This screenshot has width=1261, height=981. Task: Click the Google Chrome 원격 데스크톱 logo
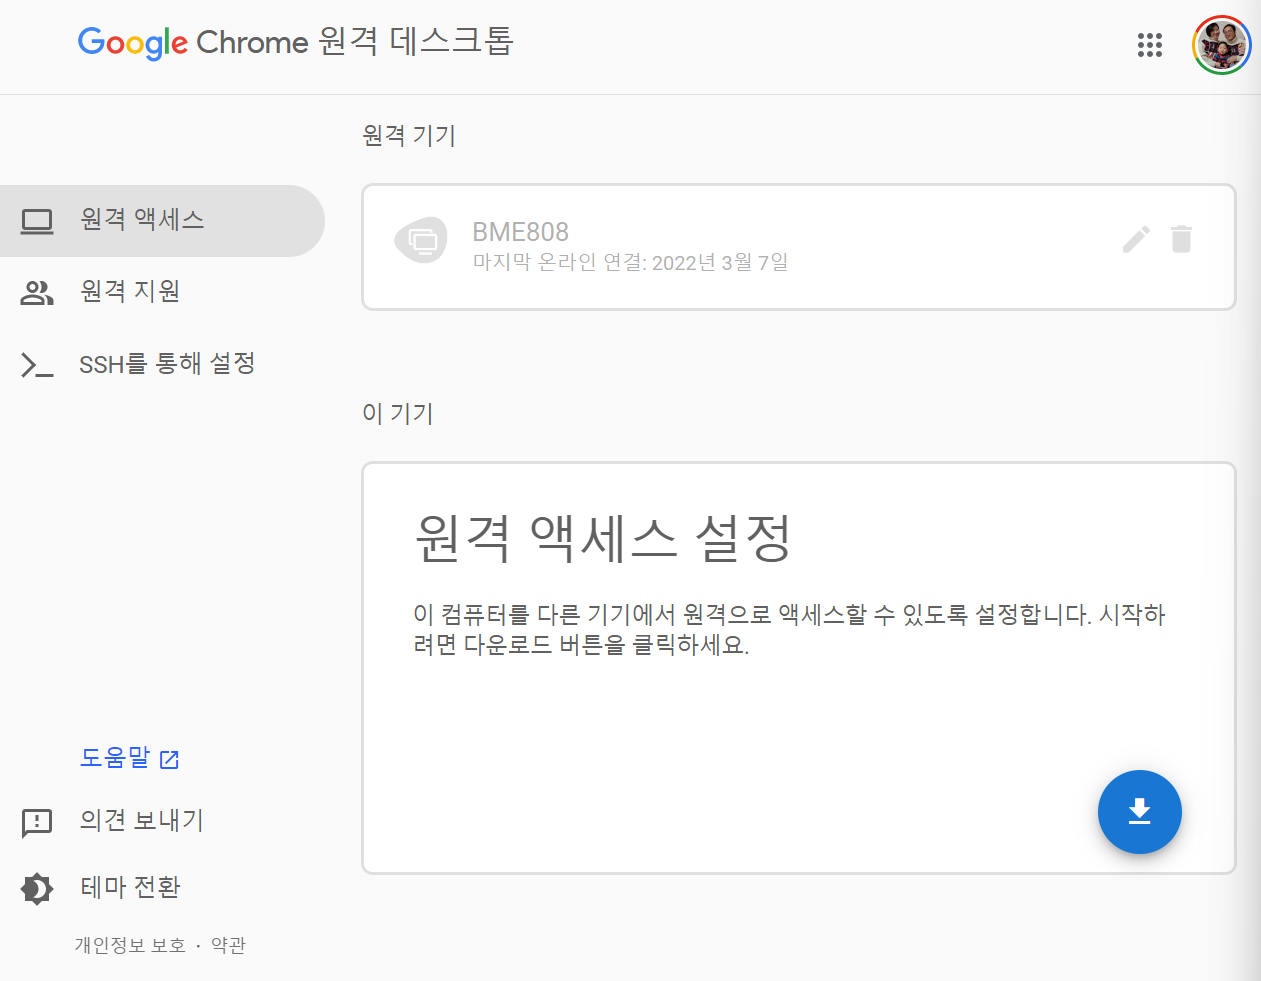tap(296, 42)
